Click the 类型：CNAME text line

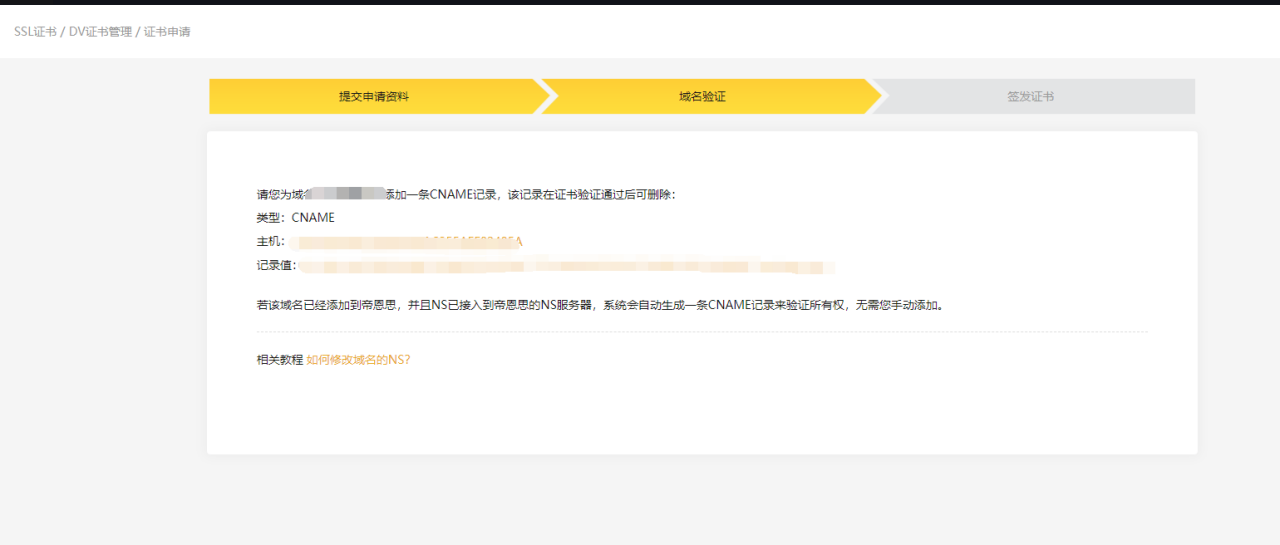pyautogui.click(x=295, y=218)
